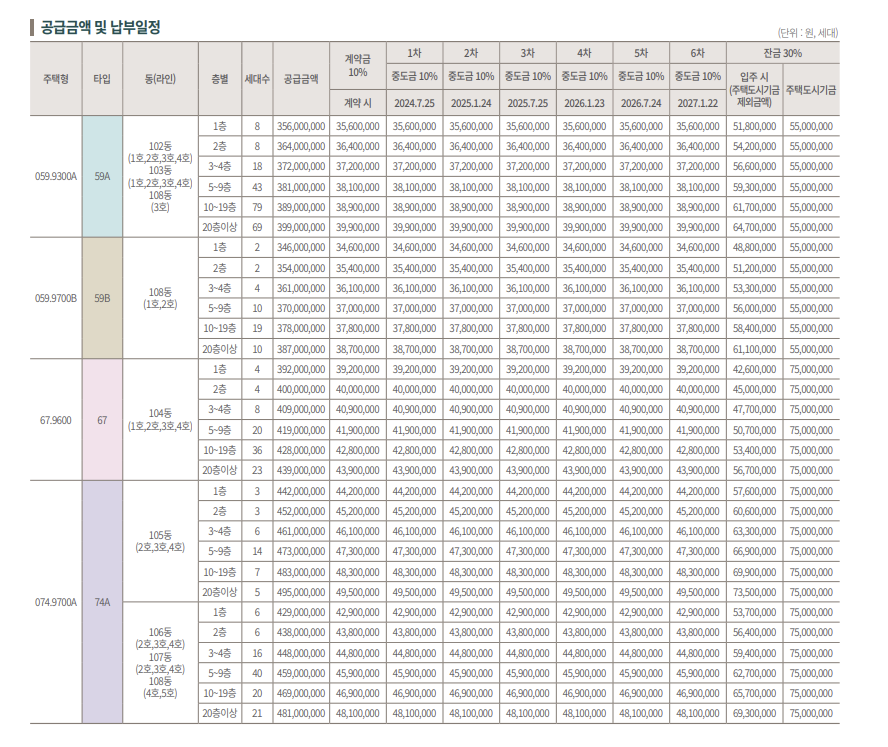Screen dimensions: 888x747
Task: Select the 104동 (1호,2호,3호,4호) cell
Action: click(160, 420)
